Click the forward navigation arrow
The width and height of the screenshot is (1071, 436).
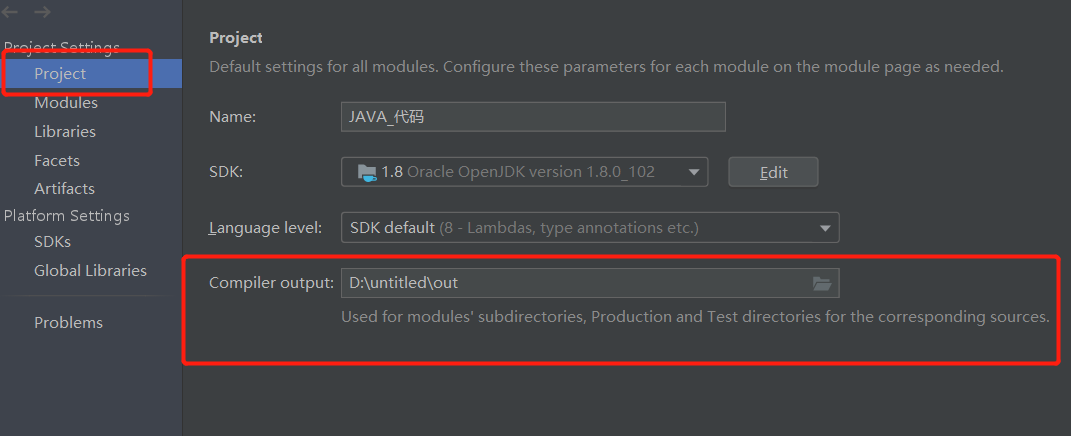pyautogui.click(x=42, y=12)
